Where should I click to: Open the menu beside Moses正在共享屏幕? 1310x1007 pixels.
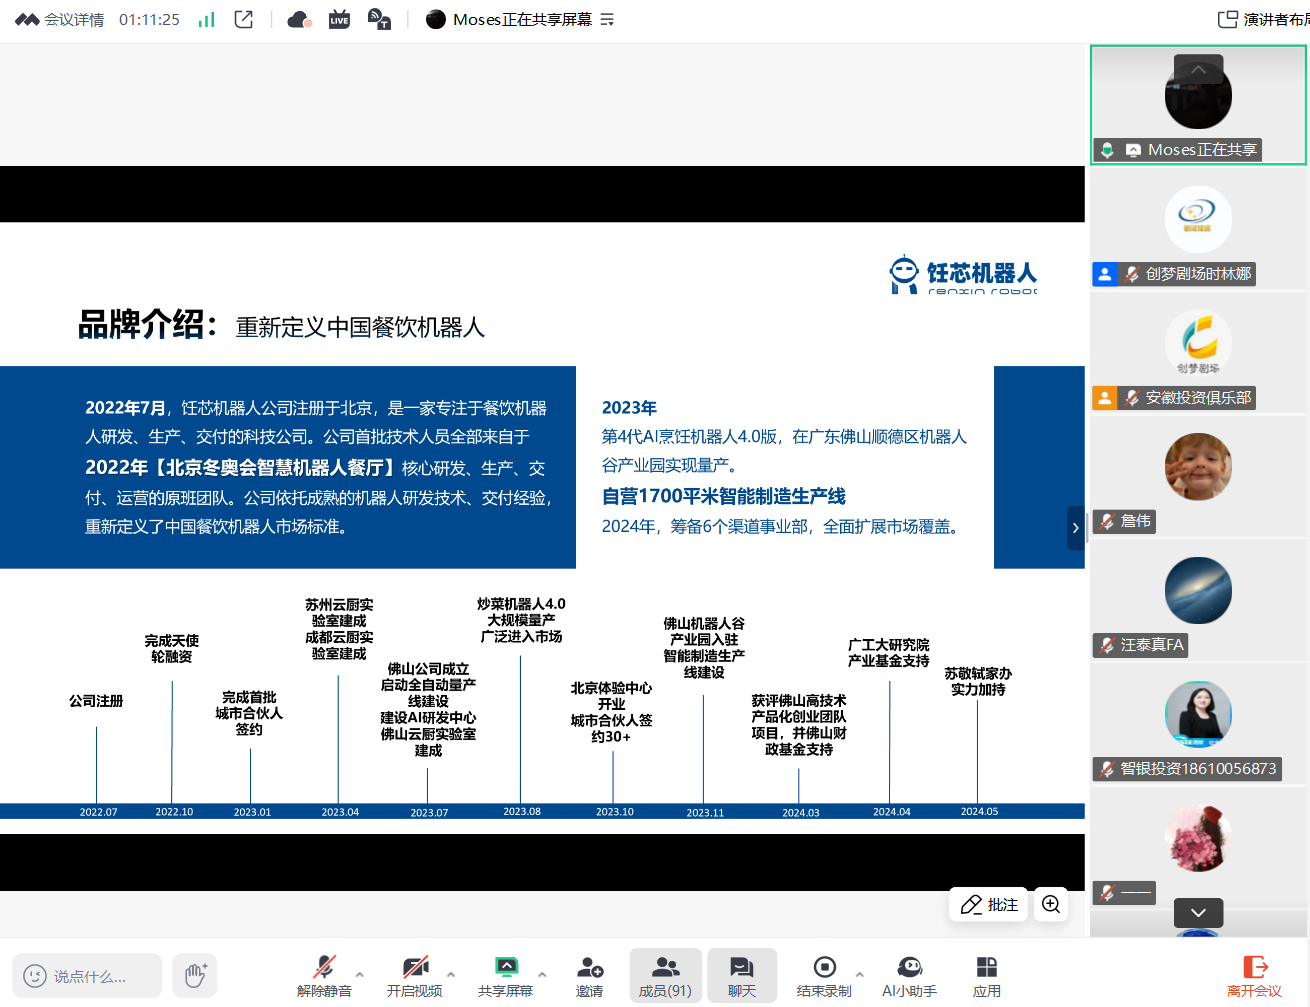pyautogui.click(x=607, y=20)
